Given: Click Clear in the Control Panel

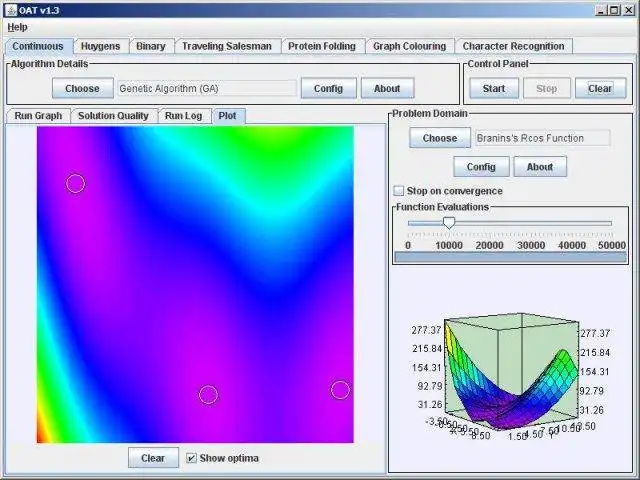Looking at the screenshot, I should (x=600, y=88).
